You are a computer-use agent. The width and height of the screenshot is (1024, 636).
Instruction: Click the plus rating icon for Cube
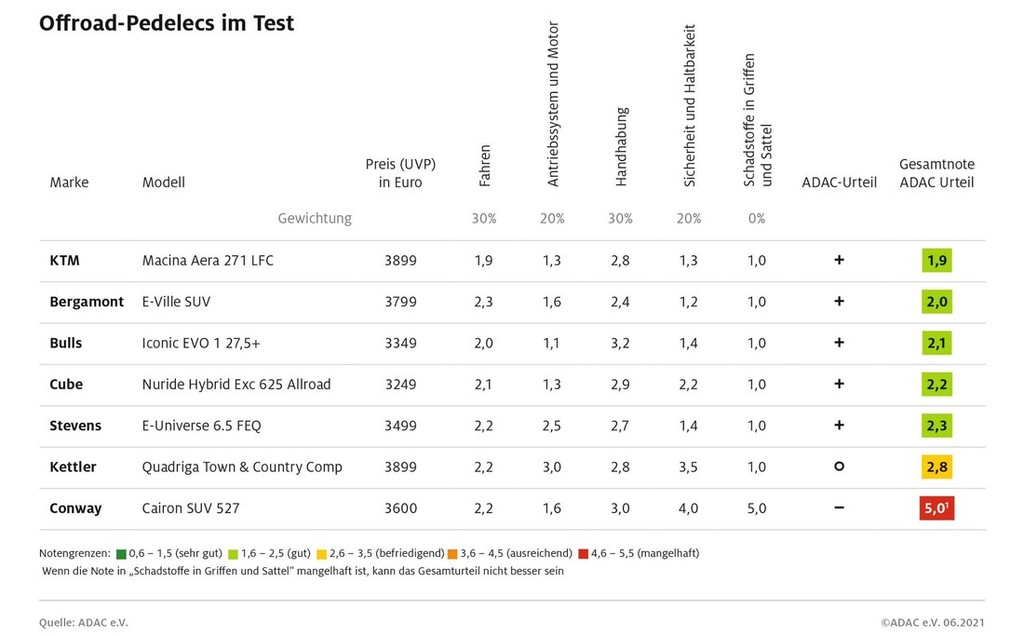coord(839,384)
